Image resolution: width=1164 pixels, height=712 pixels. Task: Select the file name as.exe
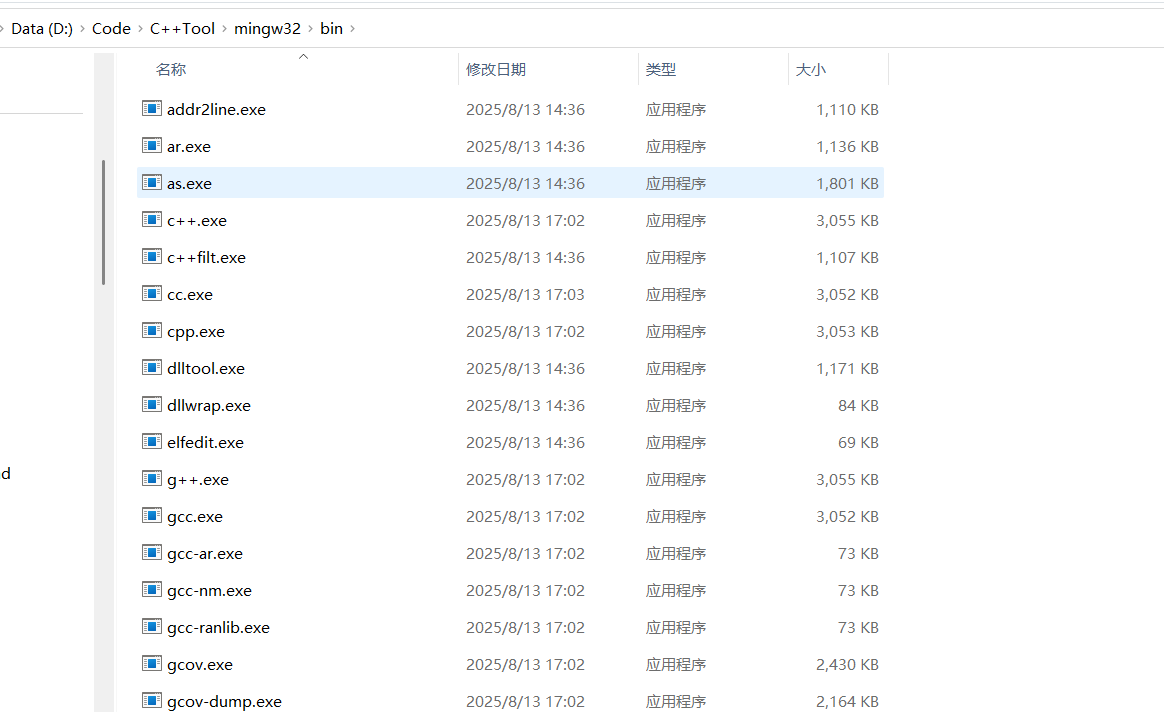189,184
